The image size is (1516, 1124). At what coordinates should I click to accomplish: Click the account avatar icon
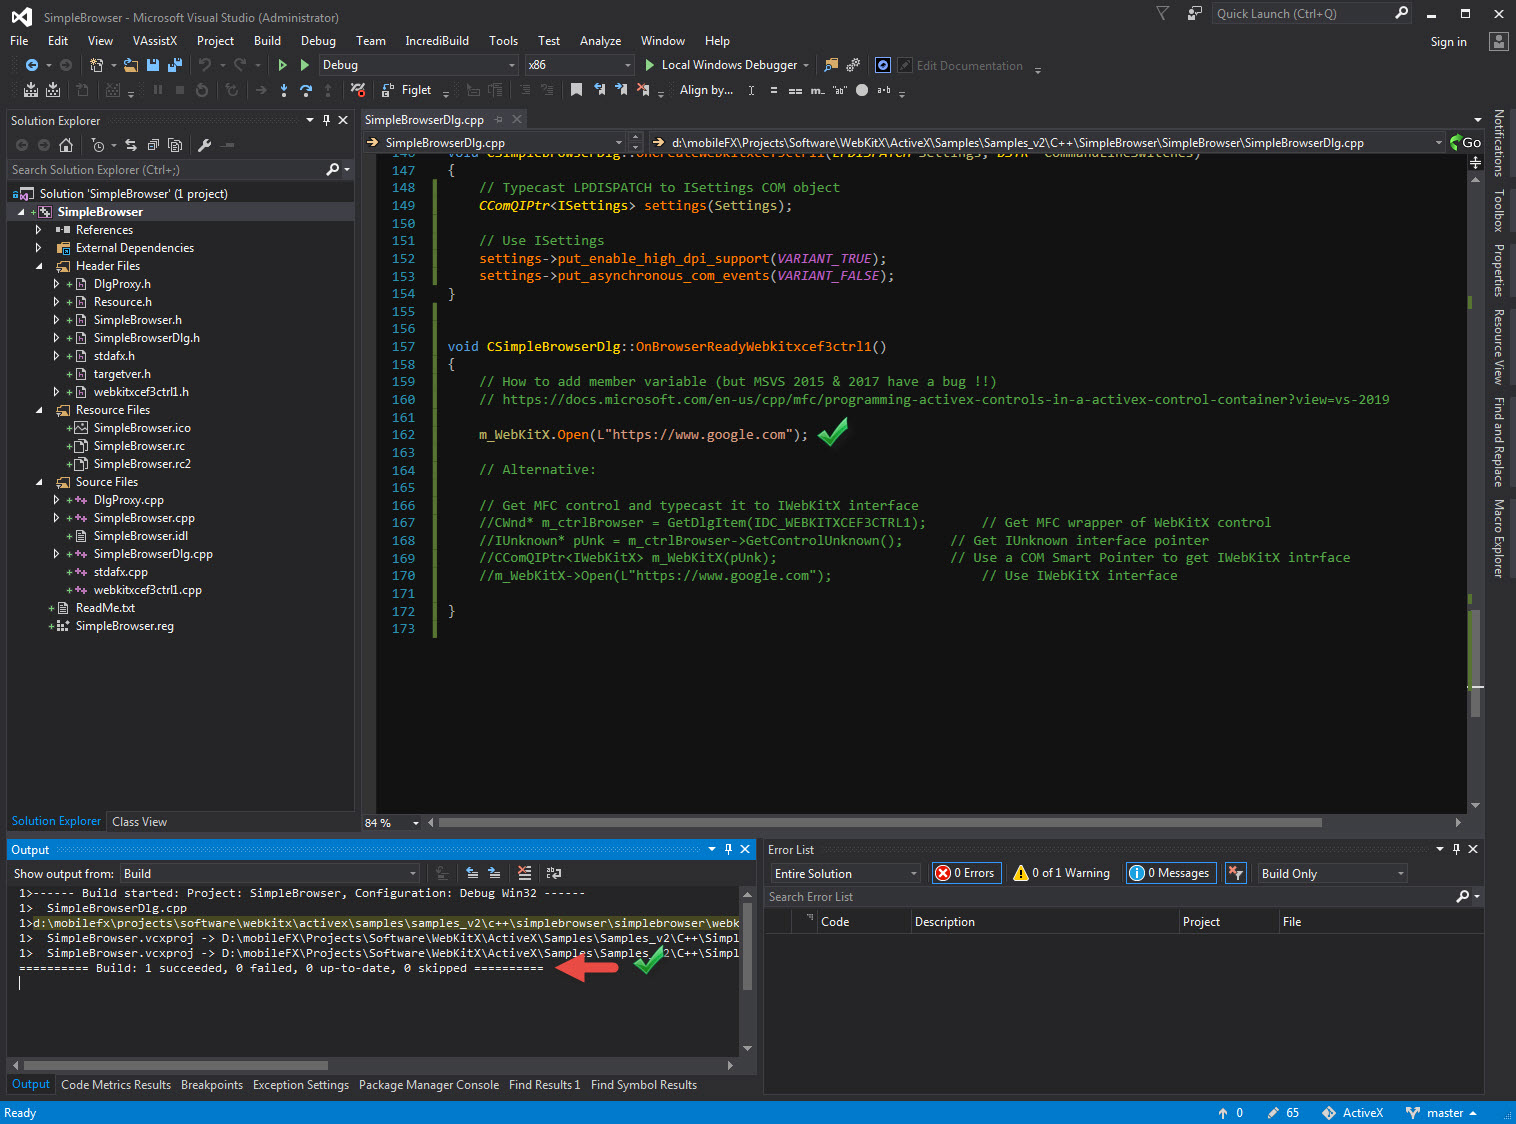coord(1498,41)
